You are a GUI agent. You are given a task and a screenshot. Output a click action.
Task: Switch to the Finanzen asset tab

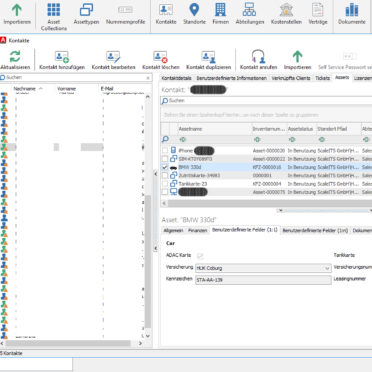tap(197, 230)
